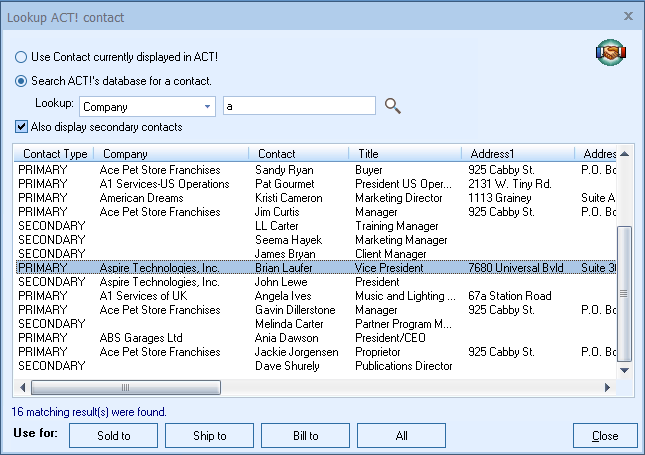Click the Title column header
The width and height of the screenshot is (645, 455).
pos(368,154)
